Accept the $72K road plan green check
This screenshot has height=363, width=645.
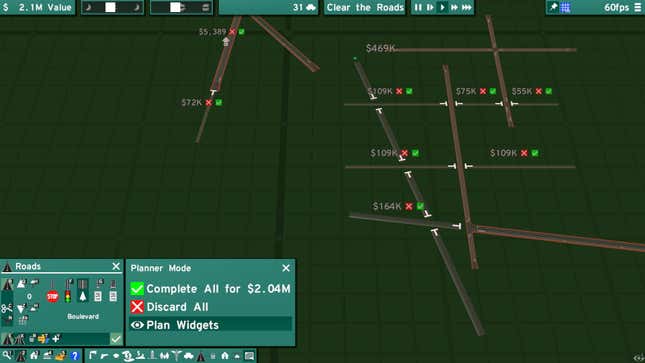[219, 102]
